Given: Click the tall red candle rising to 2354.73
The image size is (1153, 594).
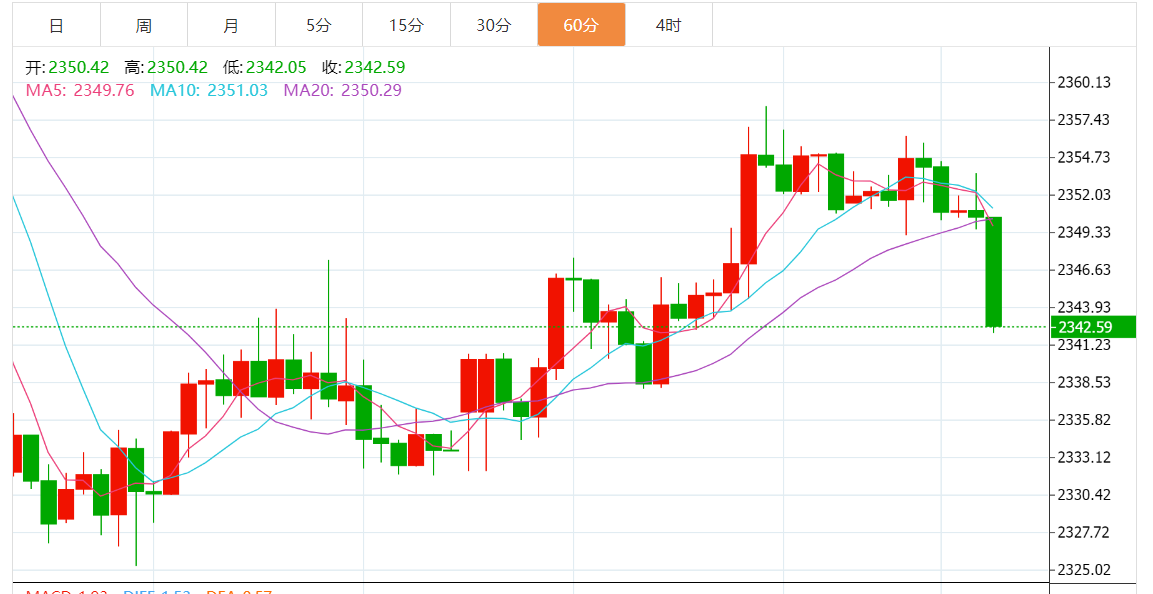Looking at the screenshot, I should coord(749,209).
